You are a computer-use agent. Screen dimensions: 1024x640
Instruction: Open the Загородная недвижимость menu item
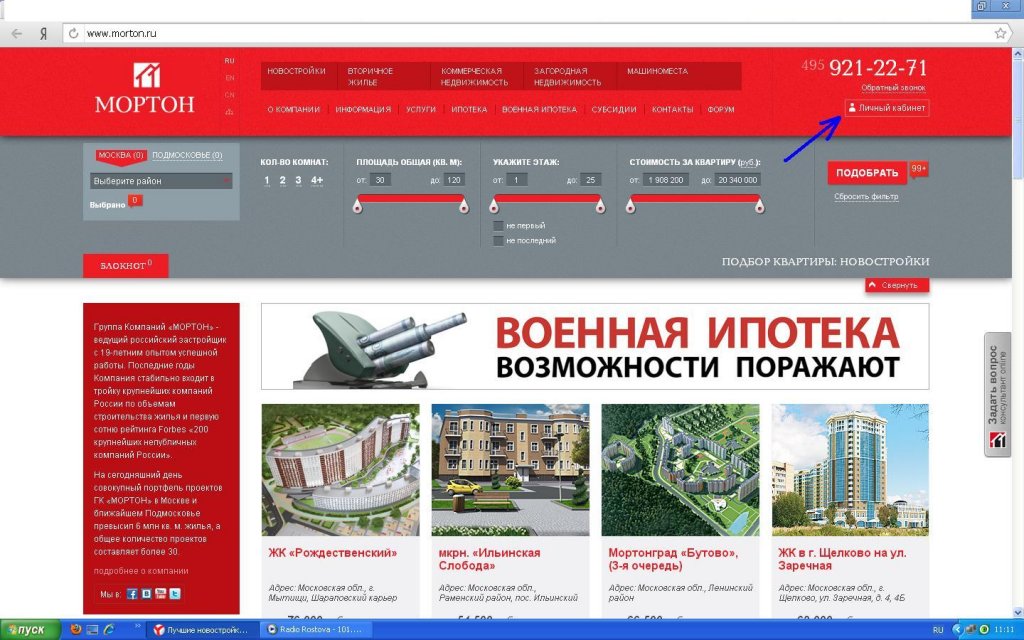(x=568, y=76)
